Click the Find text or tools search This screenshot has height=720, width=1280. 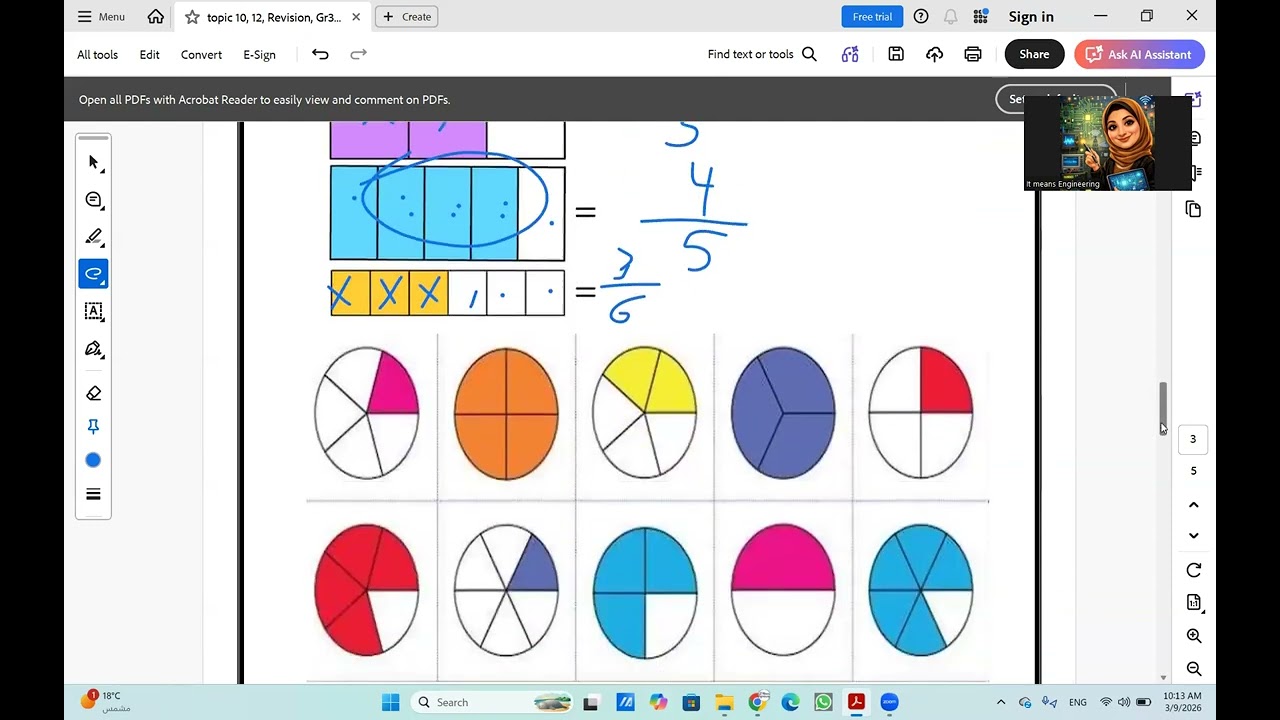(762, 54)
